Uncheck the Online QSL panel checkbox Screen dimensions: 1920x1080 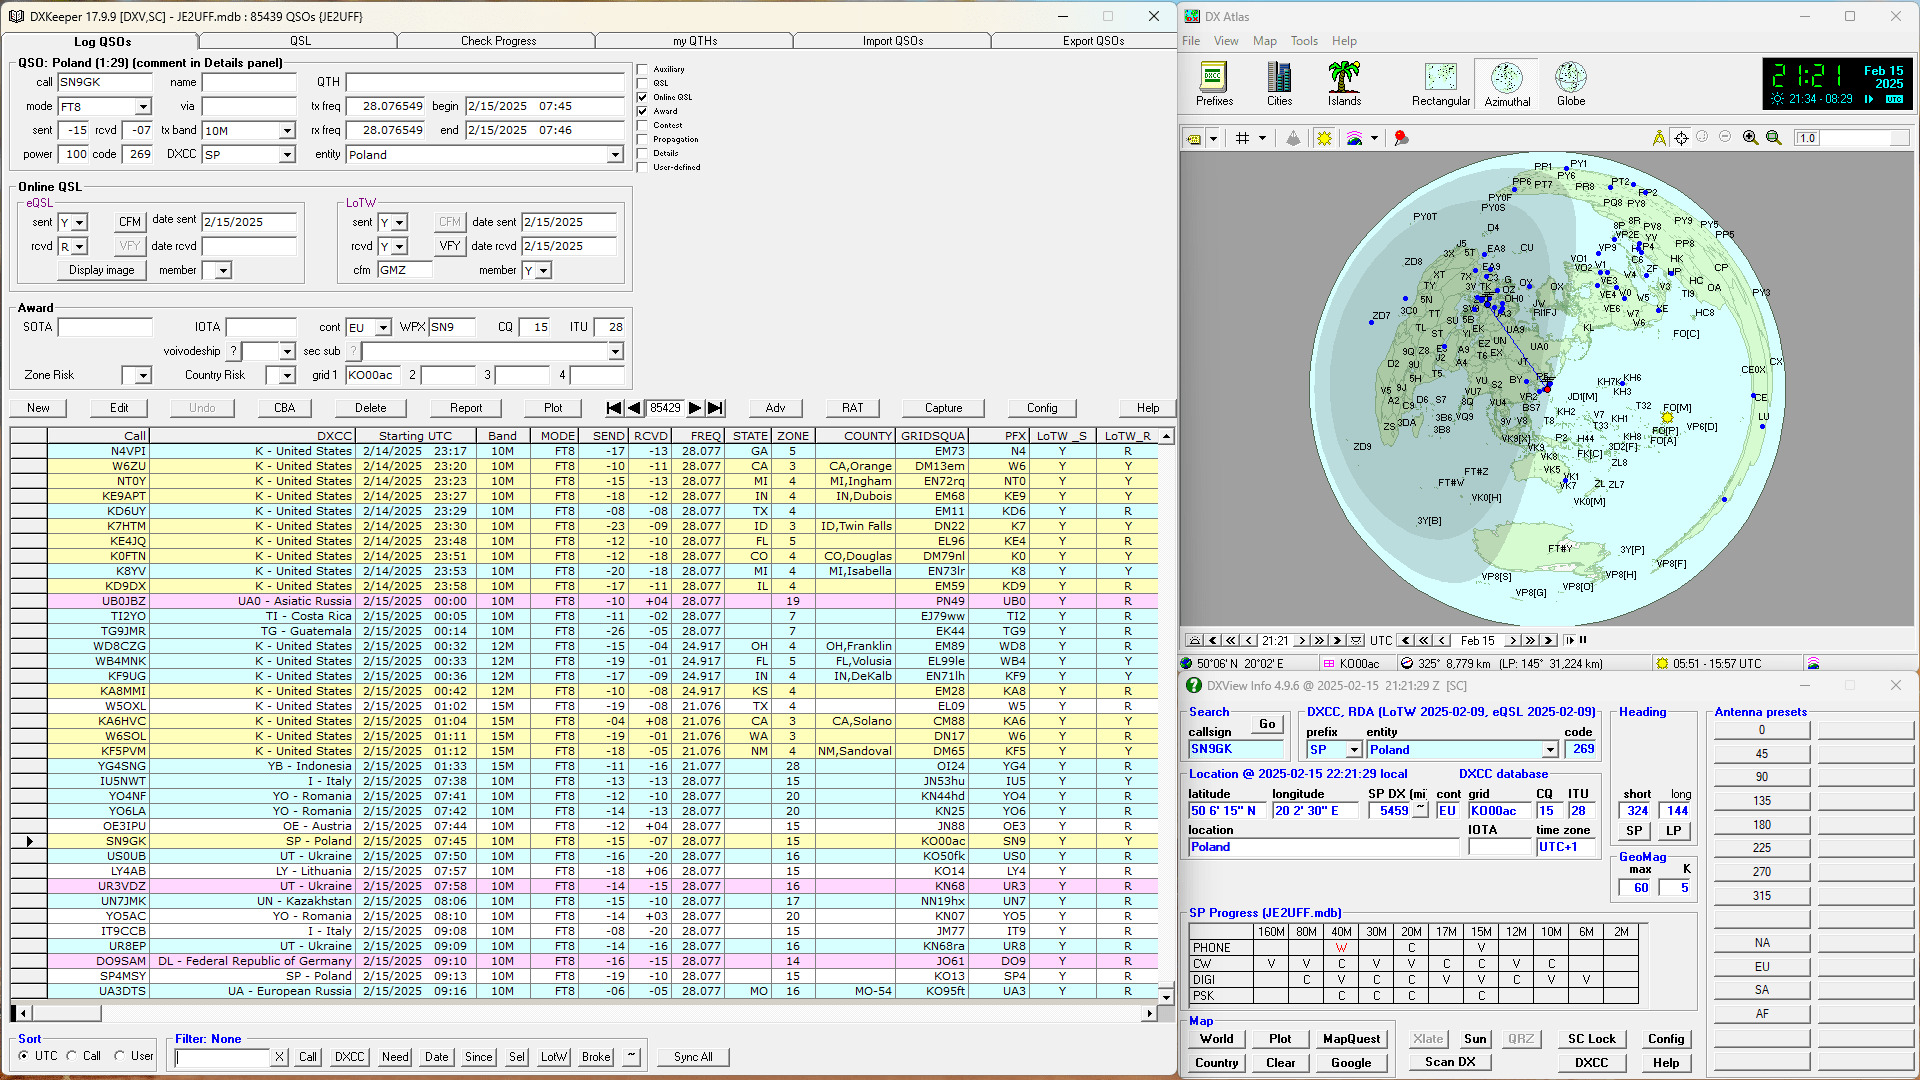[642, 97]
